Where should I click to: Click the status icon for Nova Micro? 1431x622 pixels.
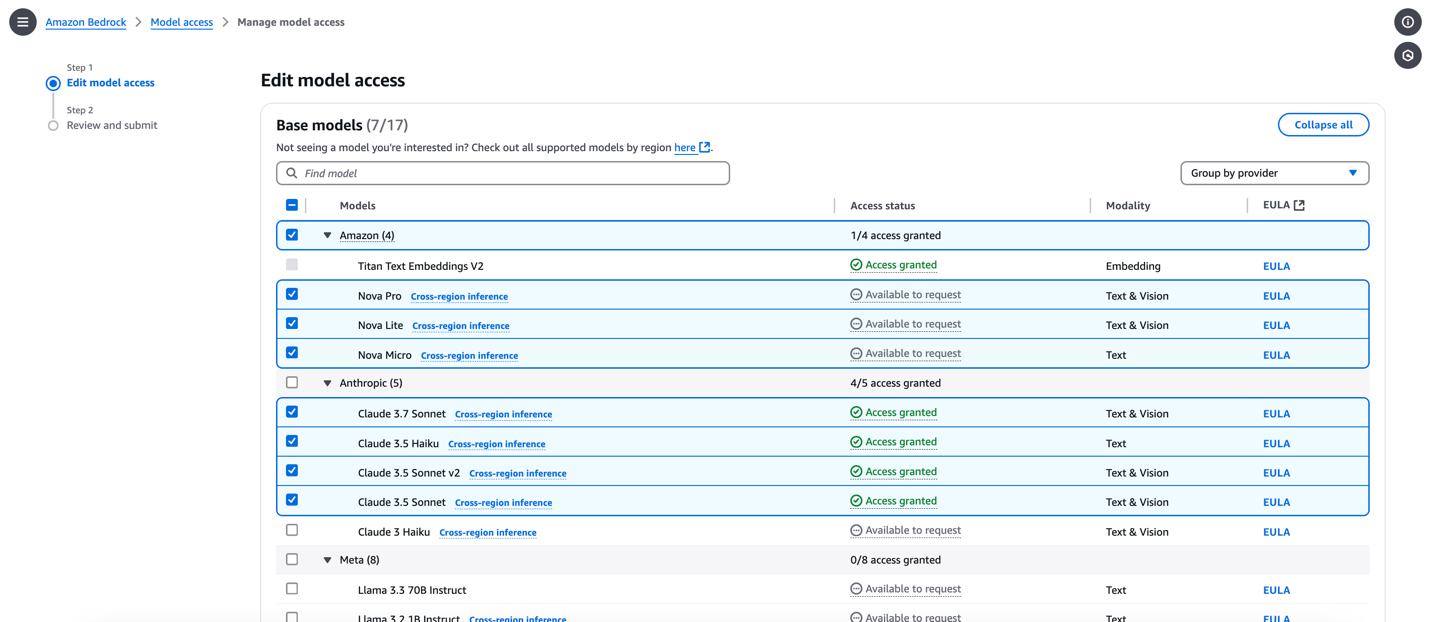[x=856, y=353]
